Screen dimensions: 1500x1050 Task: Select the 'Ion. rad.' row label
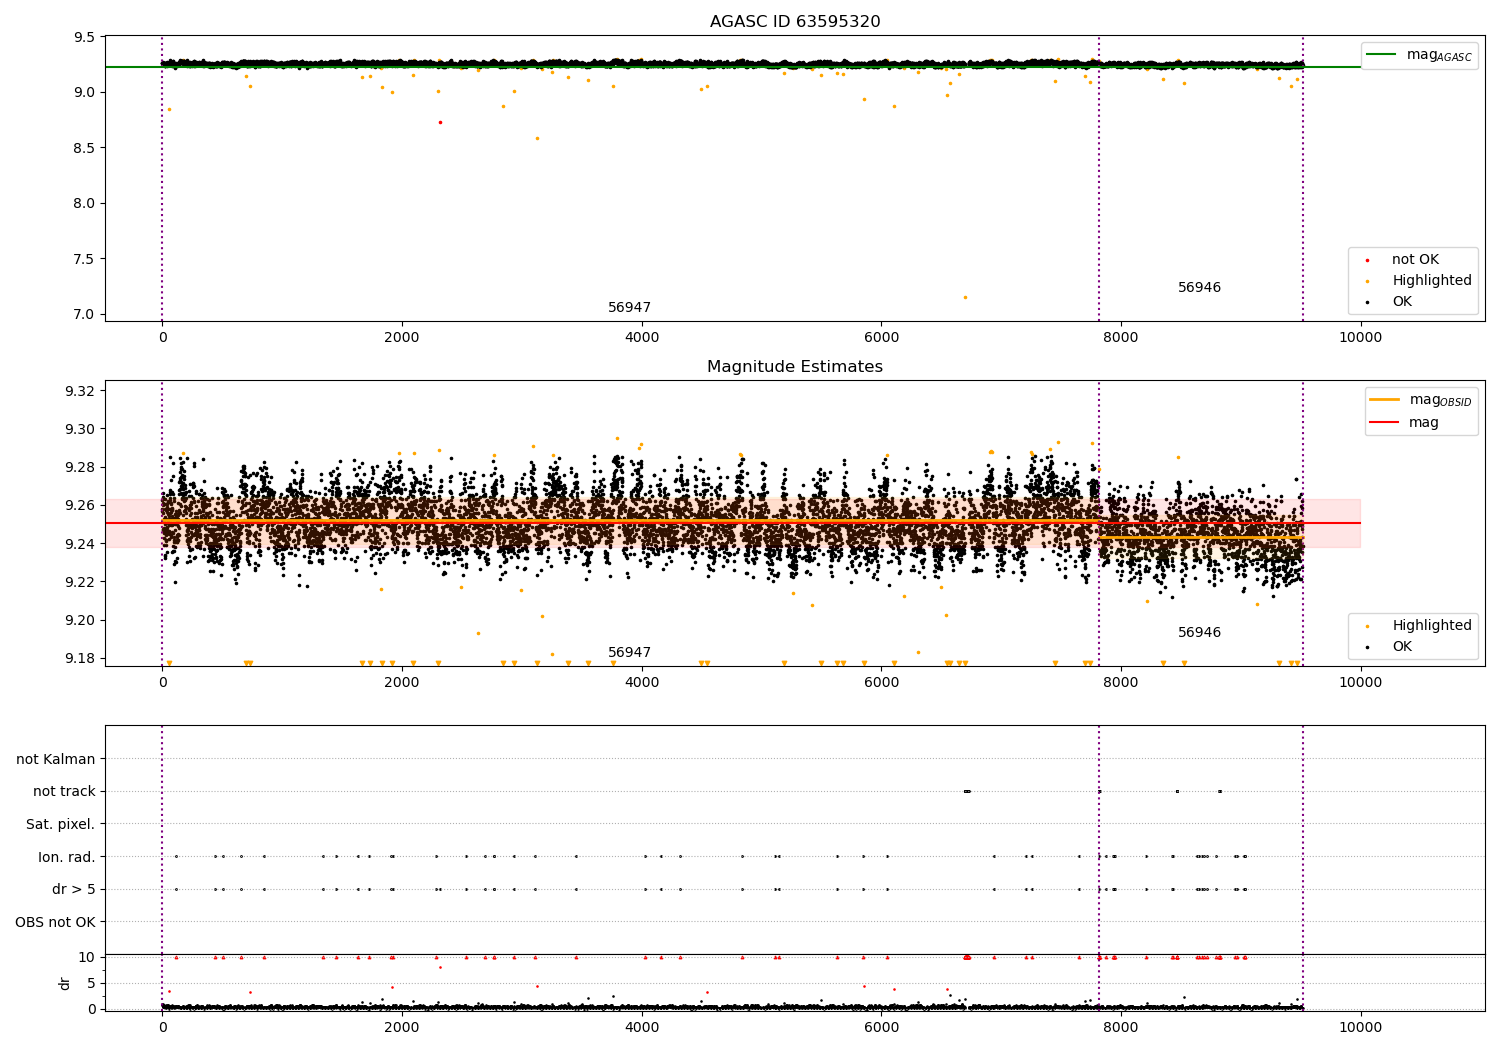point(67,857)
